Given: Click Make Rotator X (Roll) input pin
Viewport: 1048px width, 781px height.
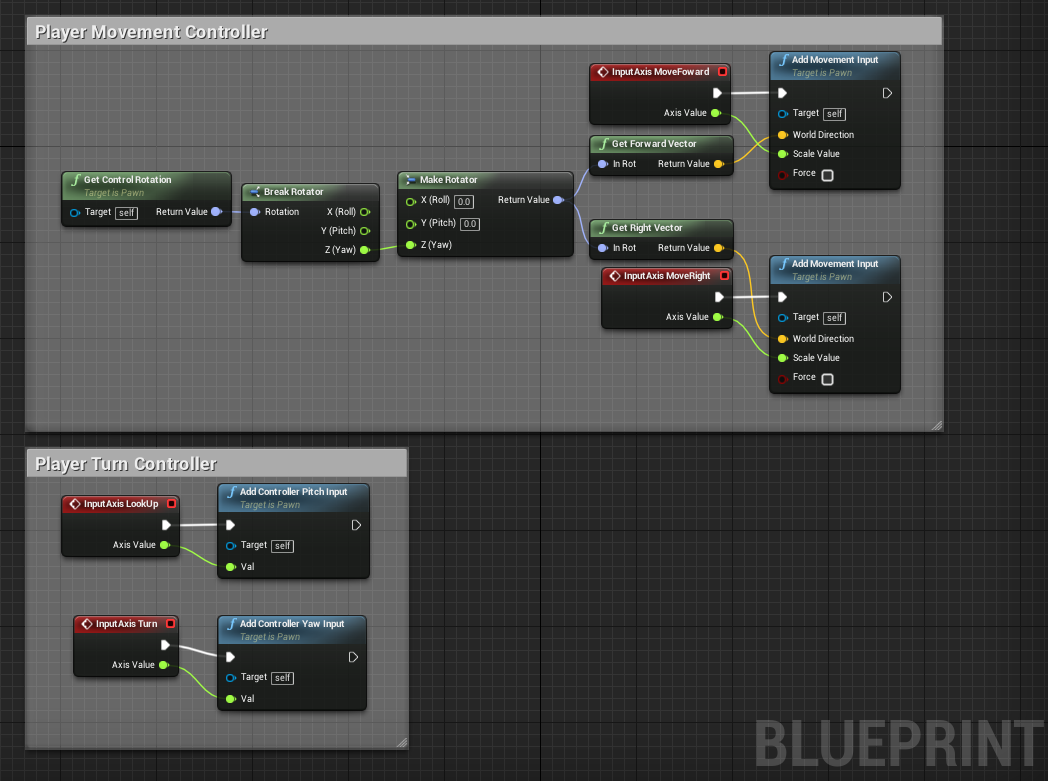Looking at the screenshot, I should 411,201.
